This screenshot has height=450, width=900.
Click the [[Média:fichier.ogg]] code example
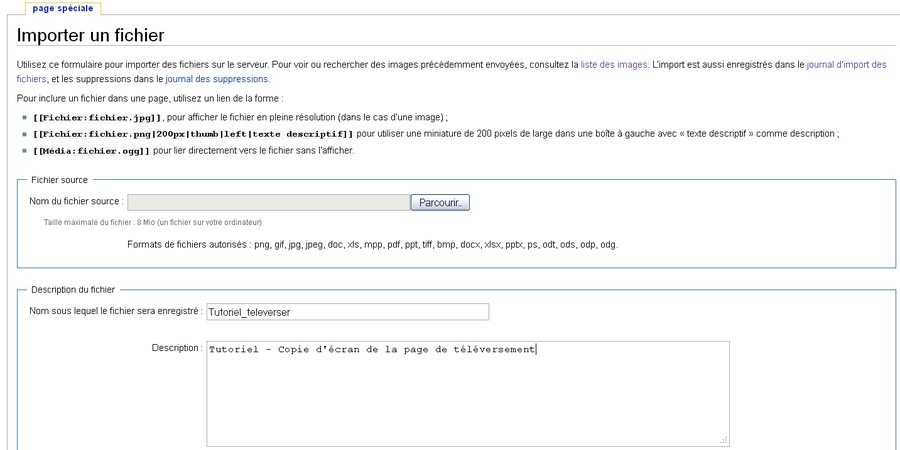tap(91, 151)
